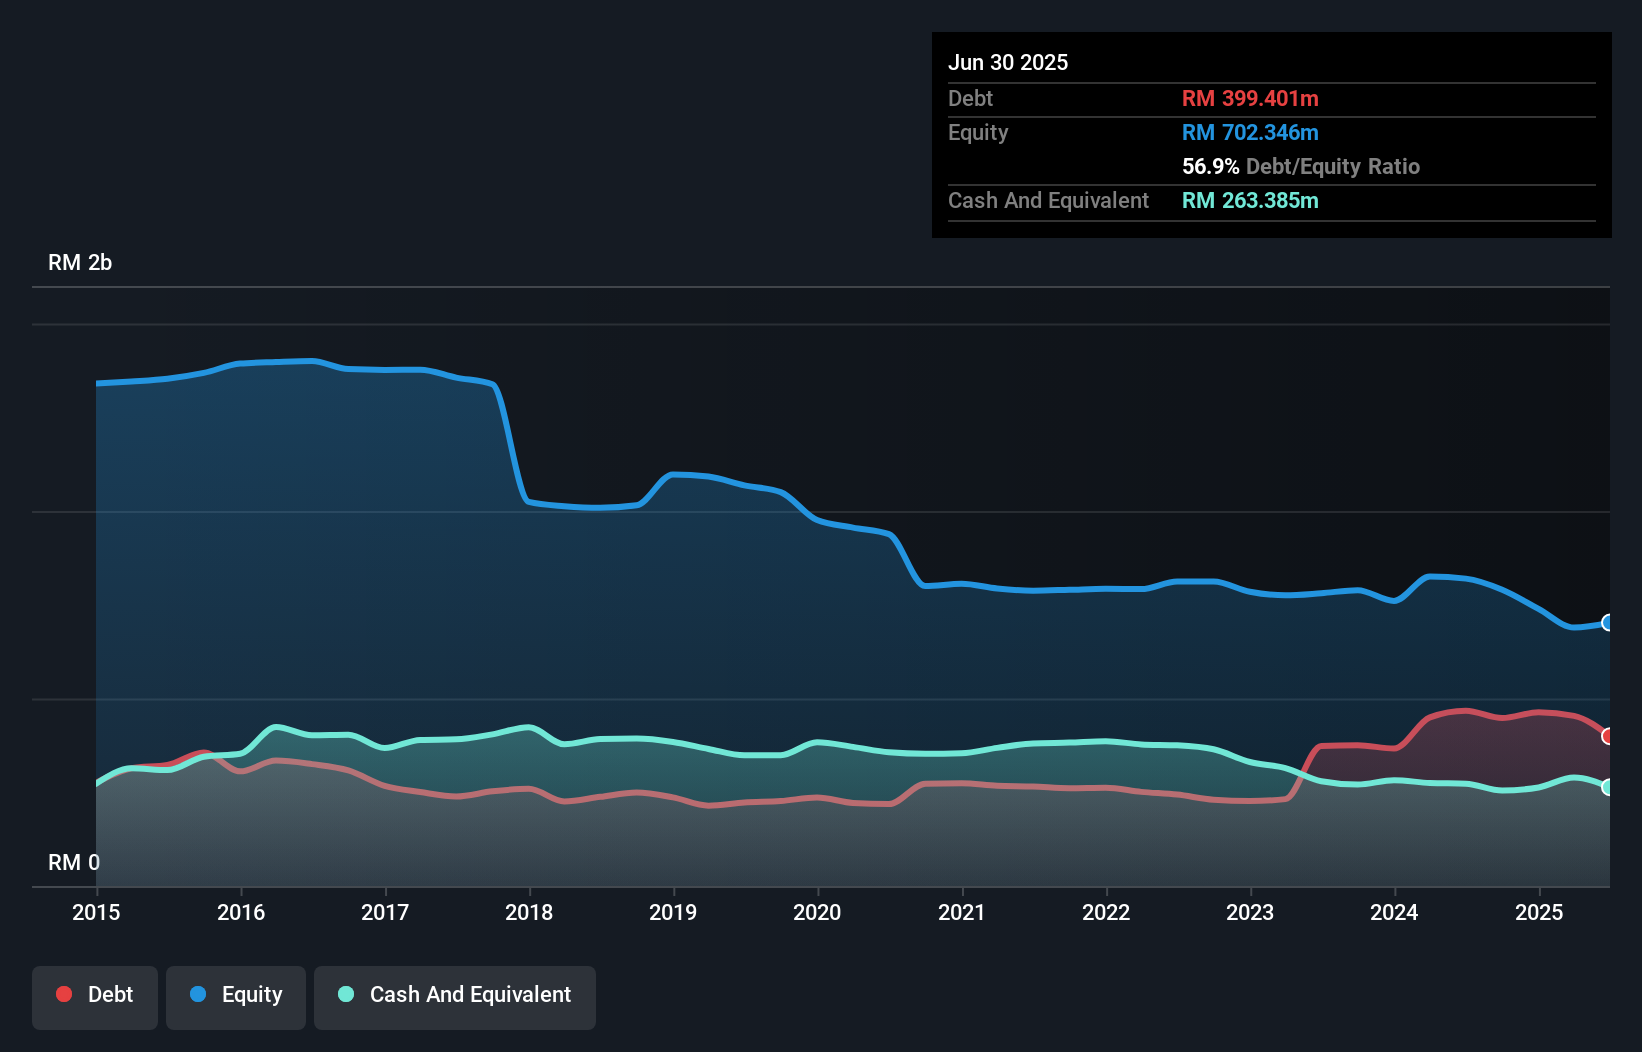The image size is (1642, 1052).
Task: Select the teal cash endpoint marker on chart
Action: point(1607,787)
